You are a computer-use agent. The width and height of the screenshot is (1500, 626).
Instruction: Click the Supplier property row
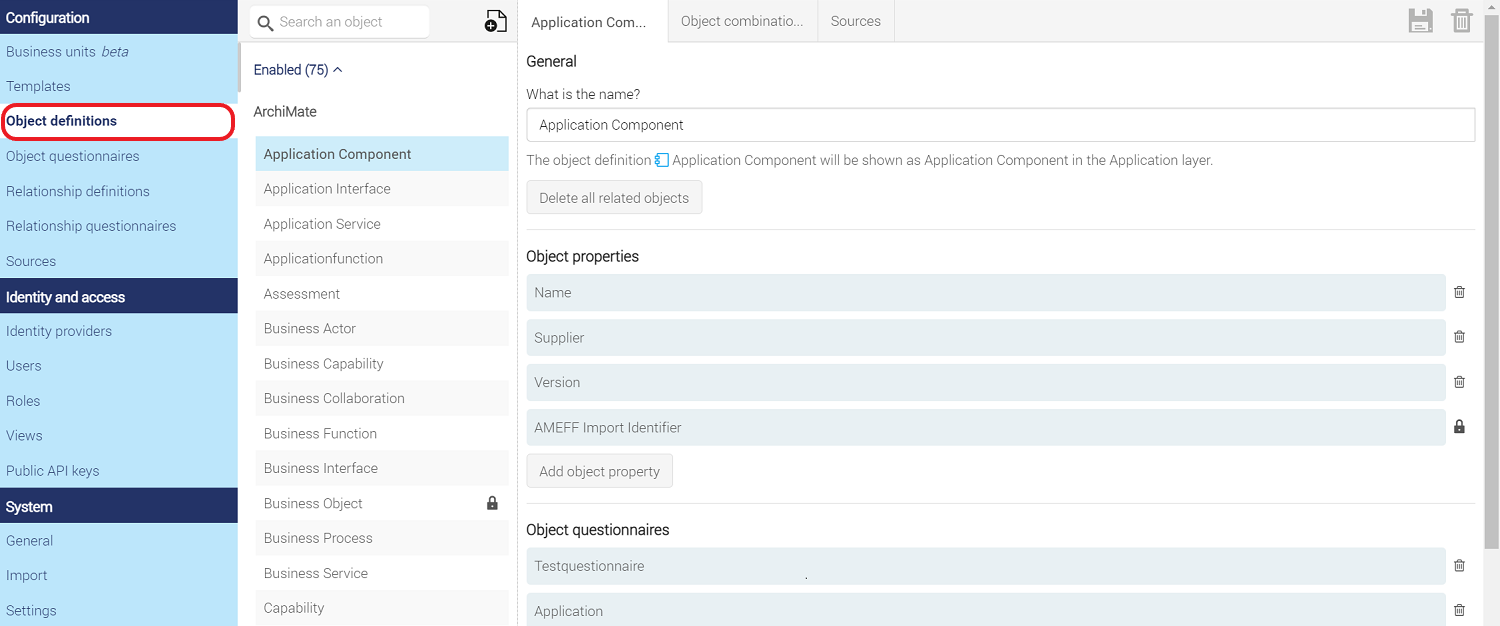point(986,337)
